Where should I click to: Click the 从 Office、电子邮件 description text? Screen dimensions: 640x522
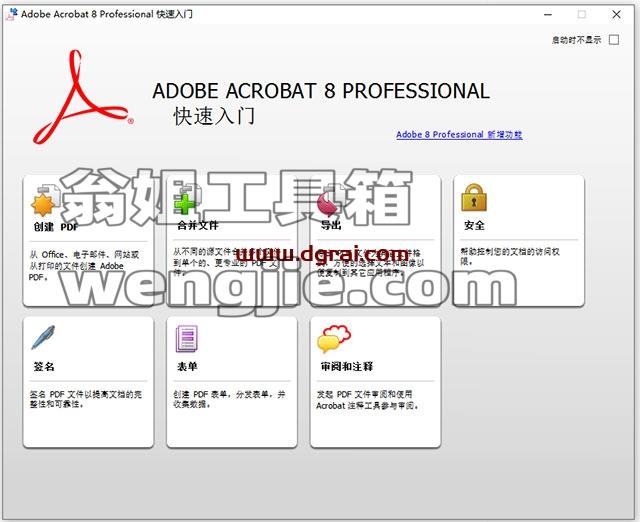[x=84, y=266]
